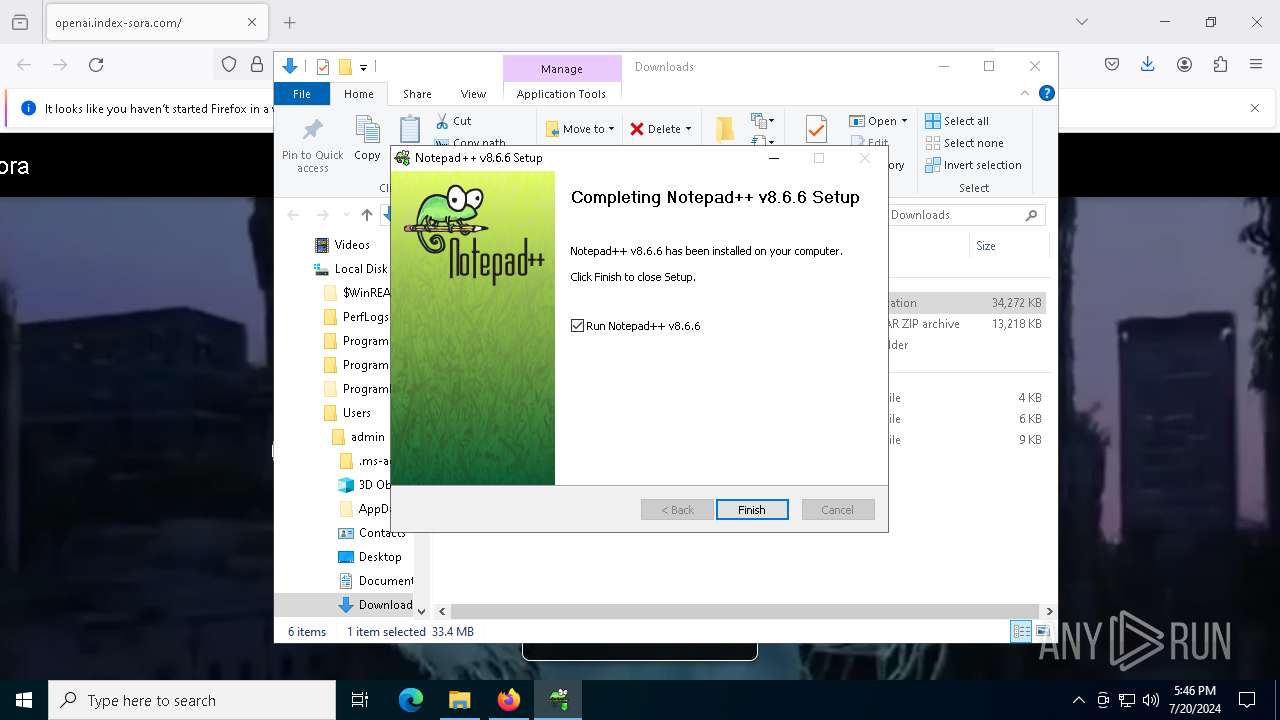This screenshot has height=720, width=1280.
Task: Open the Move to dropdown
Action: tap(580, 129)
